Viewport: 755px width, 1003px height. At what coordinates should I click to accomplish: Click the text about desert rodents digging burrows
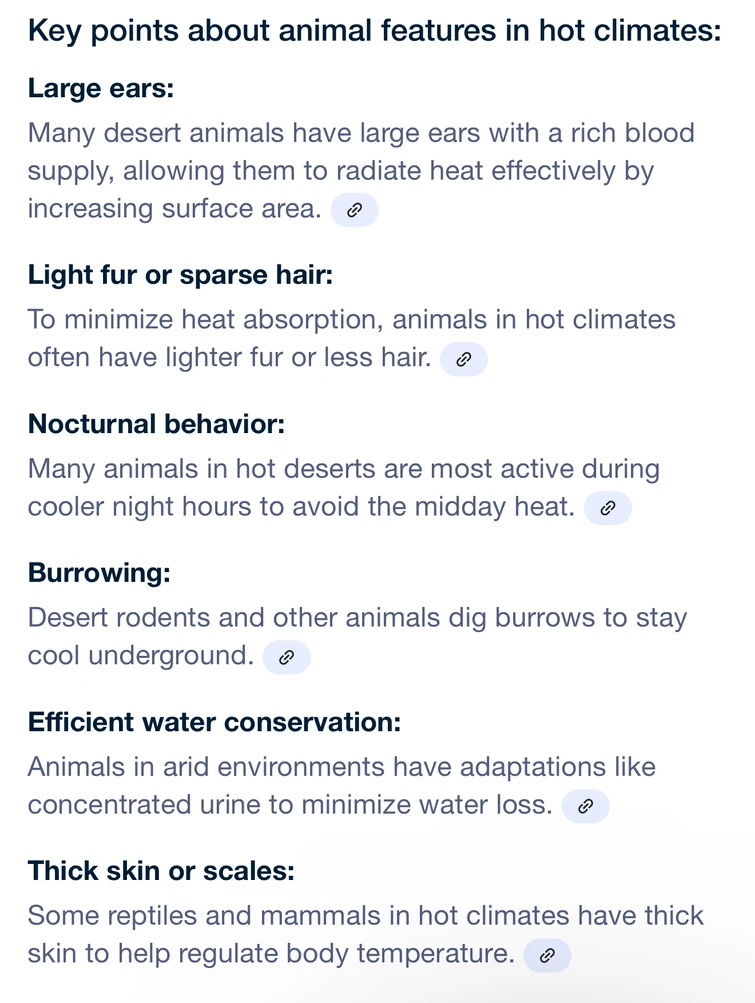(x=357, y=618)
